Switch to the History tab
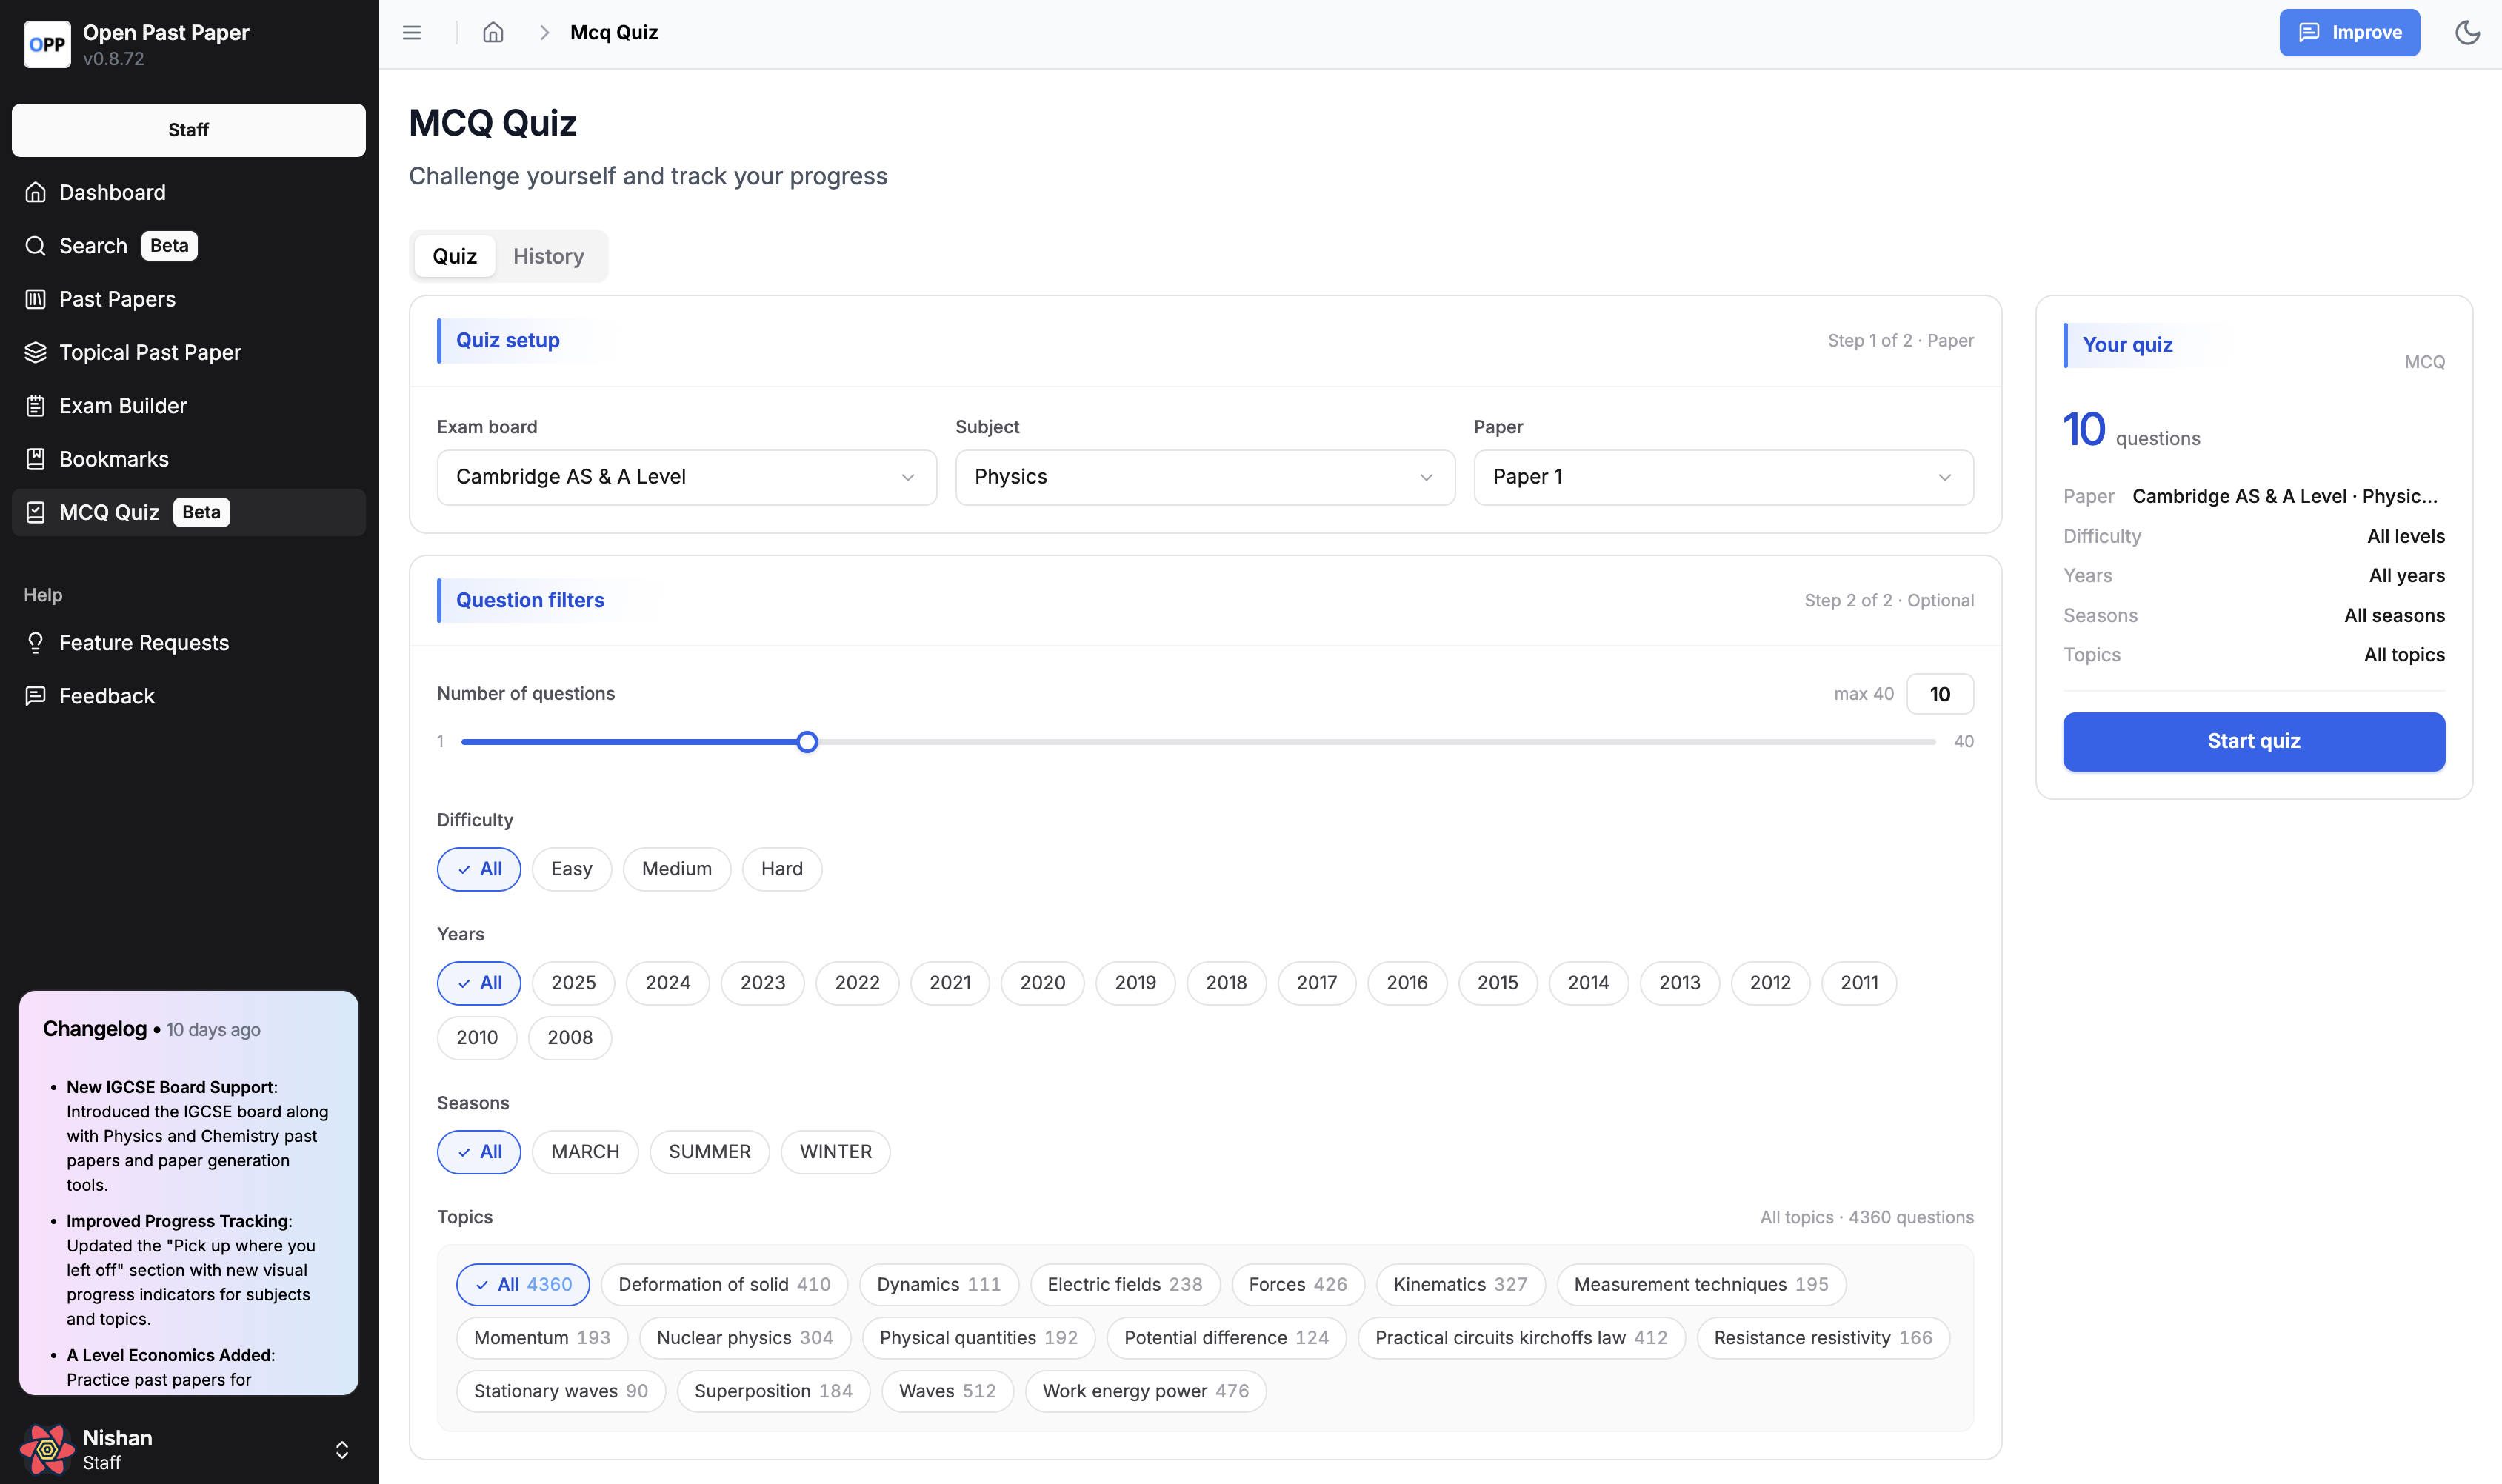This screenshot has height=1484, width=2502. 549,256
